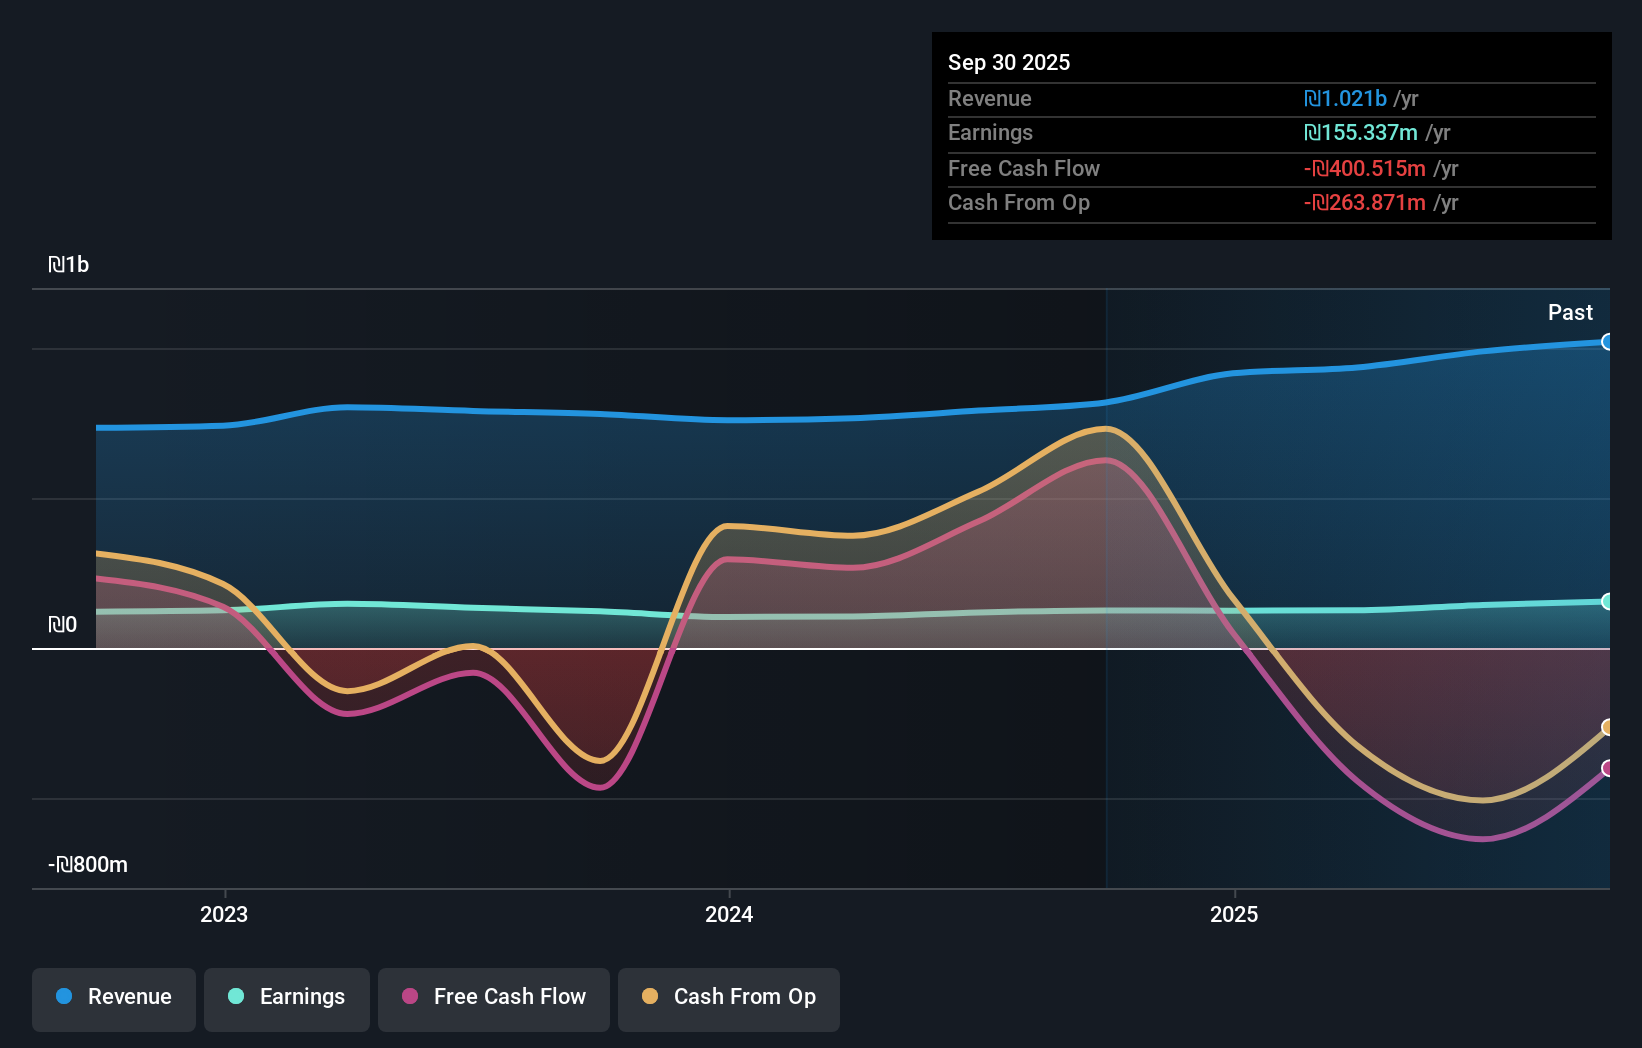Click the ₪1b gridline label
This screenshot has width=1642, height=1048.
coord(71,265)
